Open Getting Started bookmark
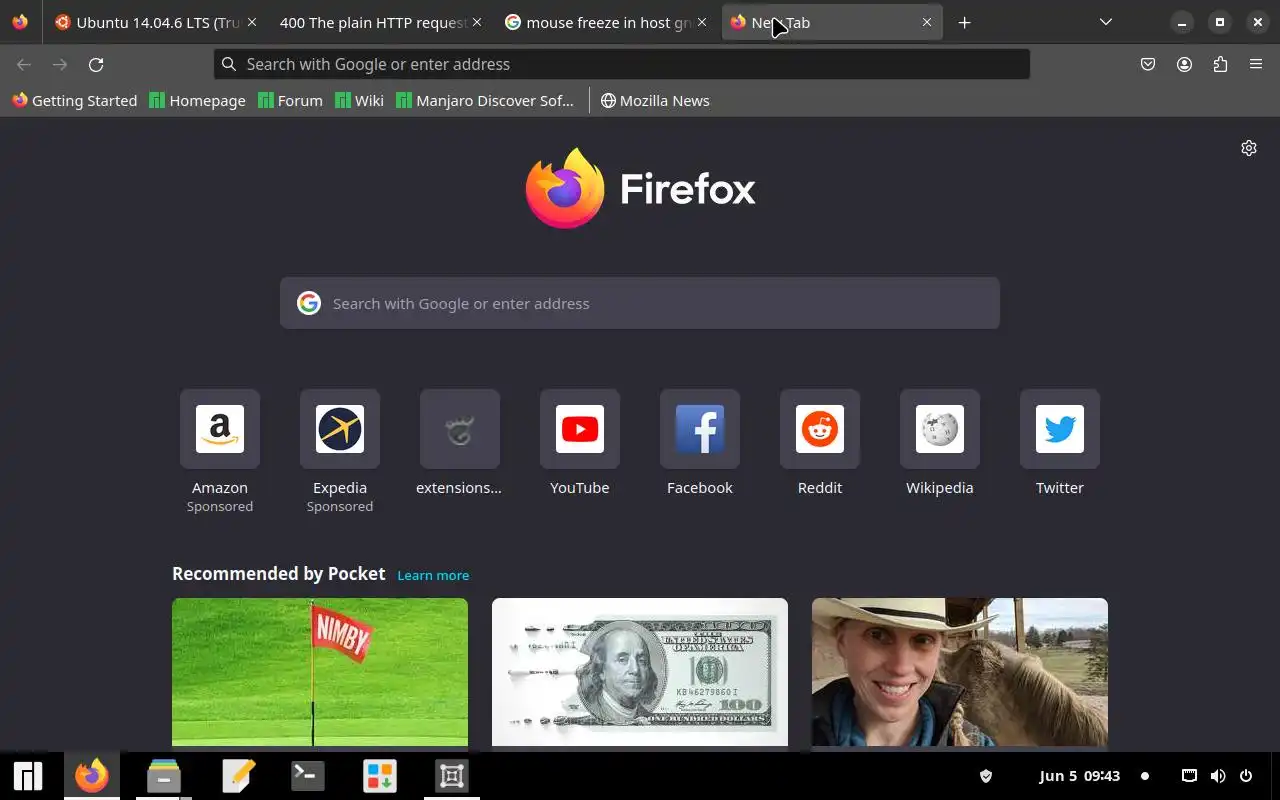Image resolution: width=1280 pixels, height=800 pixels. (x=74, y=100)
